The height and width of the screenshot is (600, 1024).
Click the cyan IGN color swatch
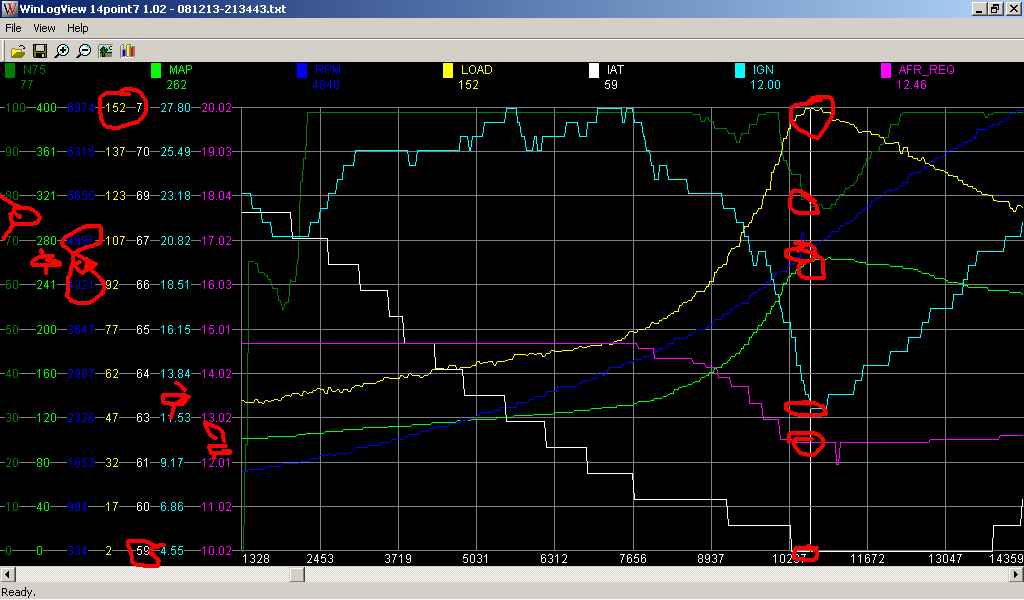point(740,71)
